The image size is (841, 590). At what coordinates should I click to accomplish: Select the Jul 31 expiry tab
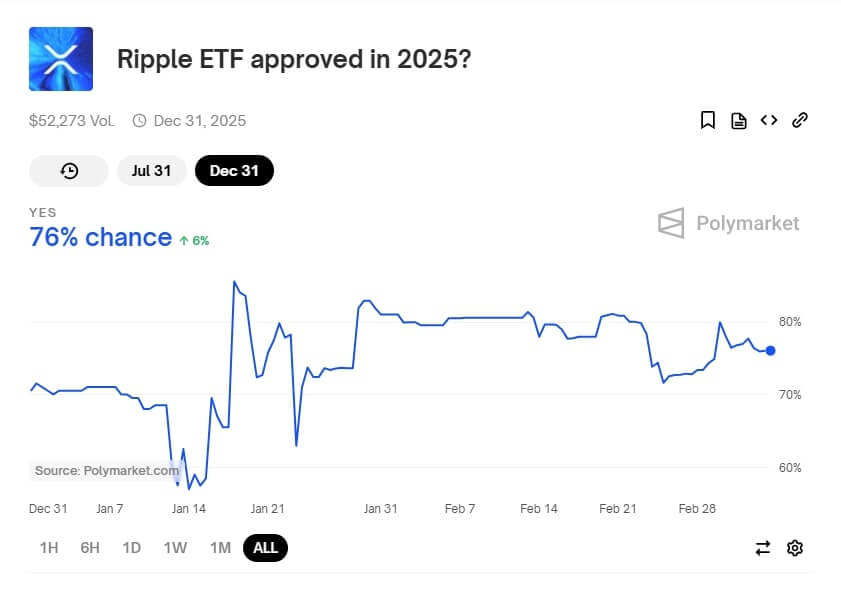click(151, 171)
